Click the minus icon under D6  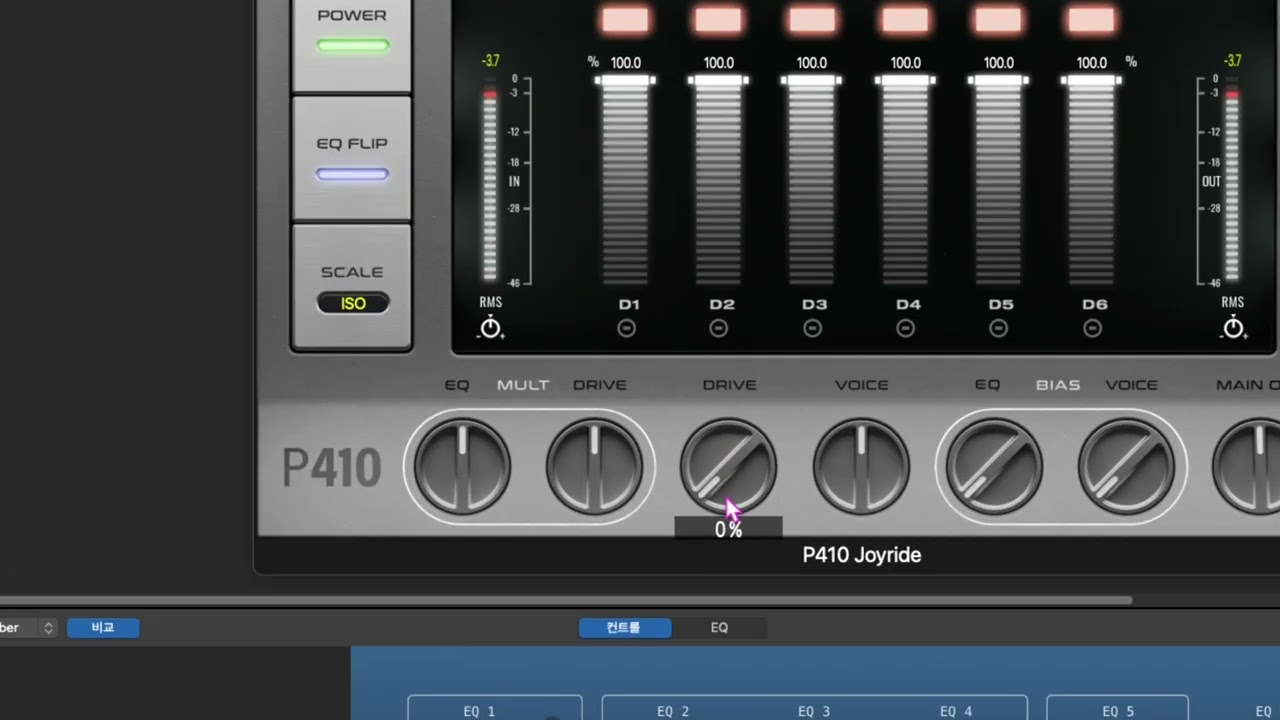(x=1092, y=328)
